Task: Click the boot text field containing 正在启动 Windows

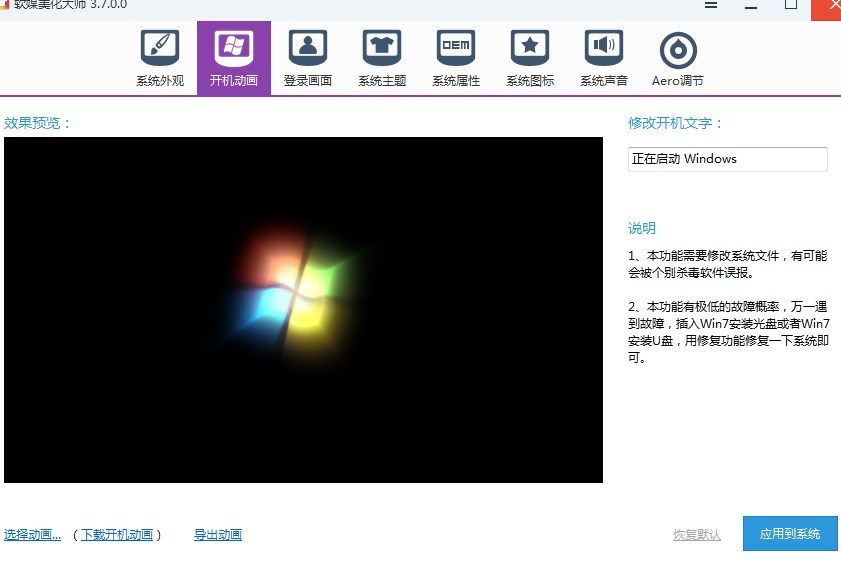Action: pos(727,159)
